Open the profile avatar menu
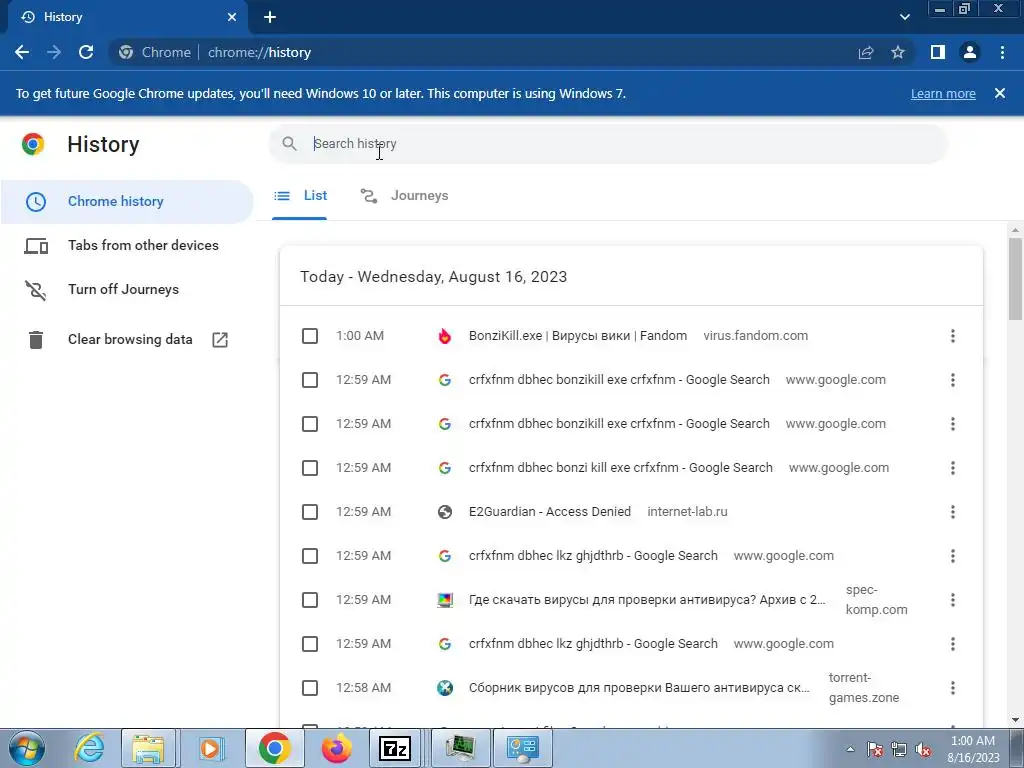Viewport: 1024px width, 768px height. [970, 52]
